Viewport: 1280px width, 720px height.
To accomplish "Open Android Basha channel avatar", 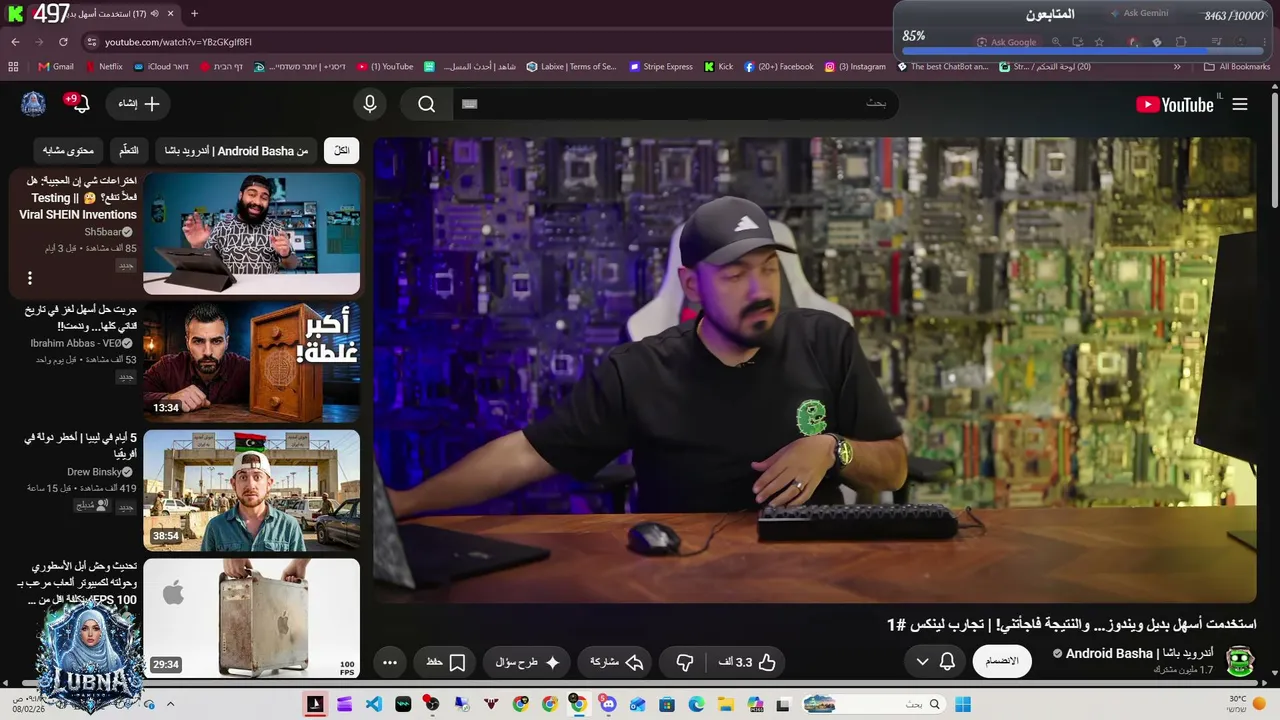I will pos(1240,661).
